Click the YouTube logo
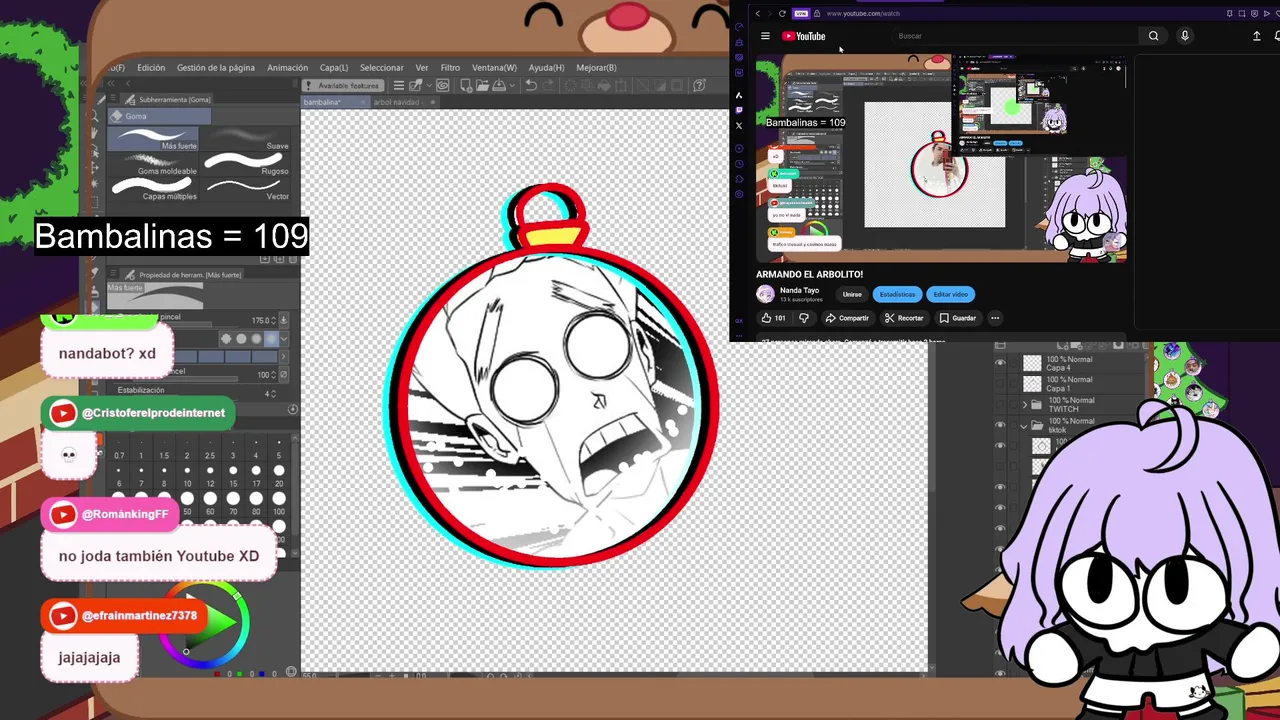The height and width of the screenshot is (720, 1280). (804, 36)
